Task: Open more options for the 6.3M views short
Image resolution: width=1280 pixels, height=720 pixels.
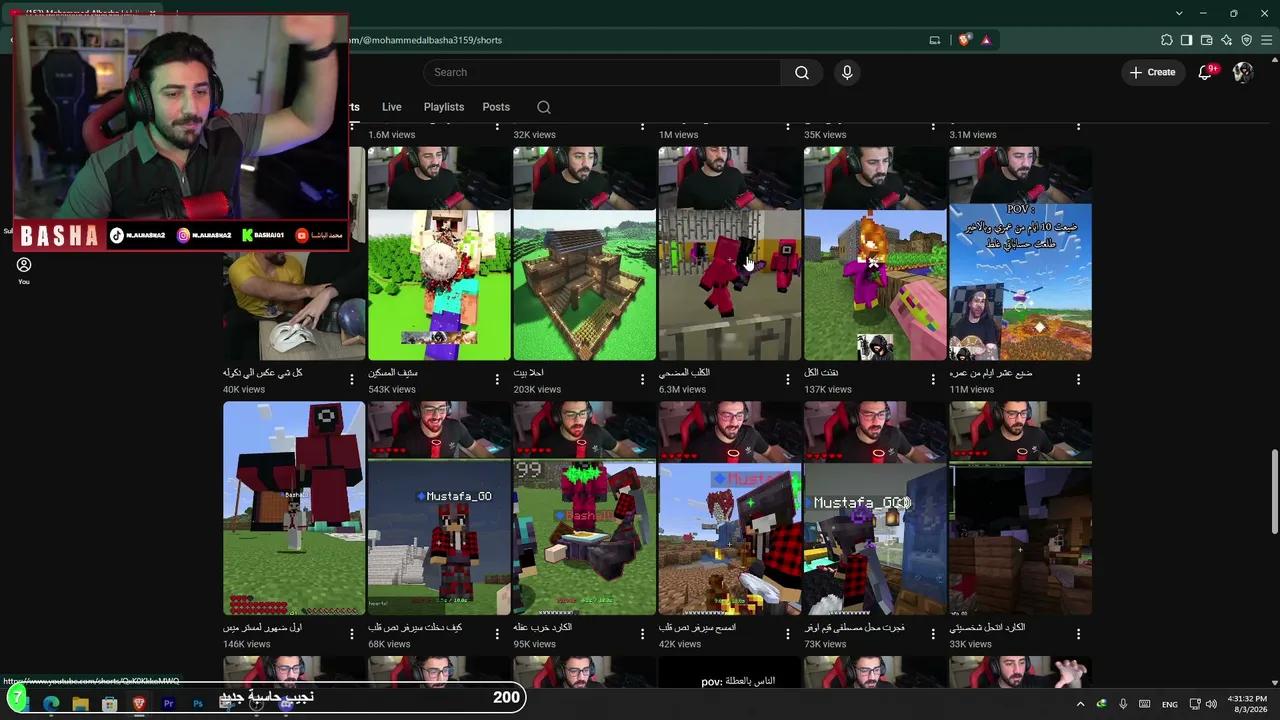Action: [788, 379]
